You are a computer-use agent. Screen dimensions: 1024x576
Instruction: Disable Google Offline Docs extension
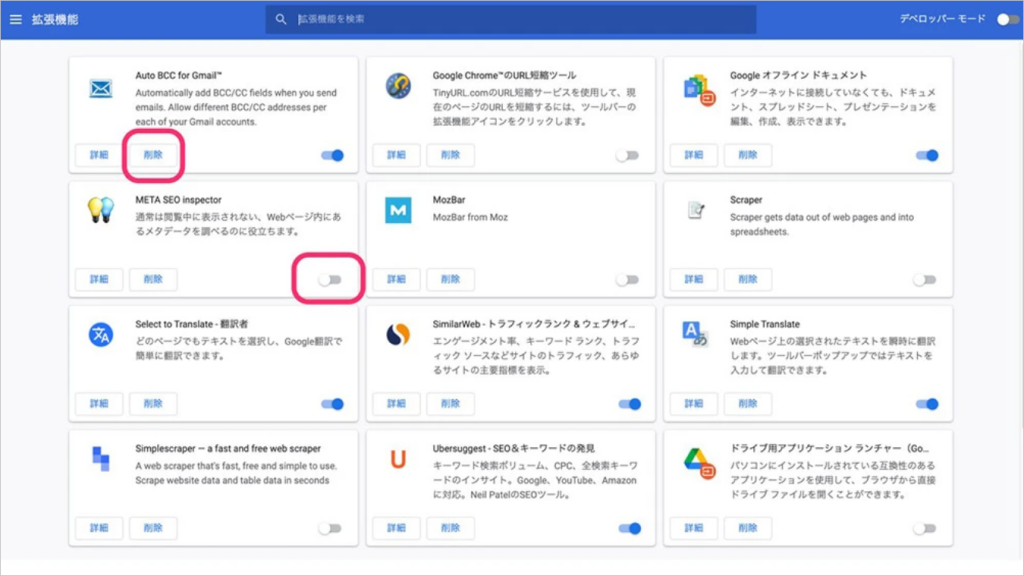[x=927, y=155]
